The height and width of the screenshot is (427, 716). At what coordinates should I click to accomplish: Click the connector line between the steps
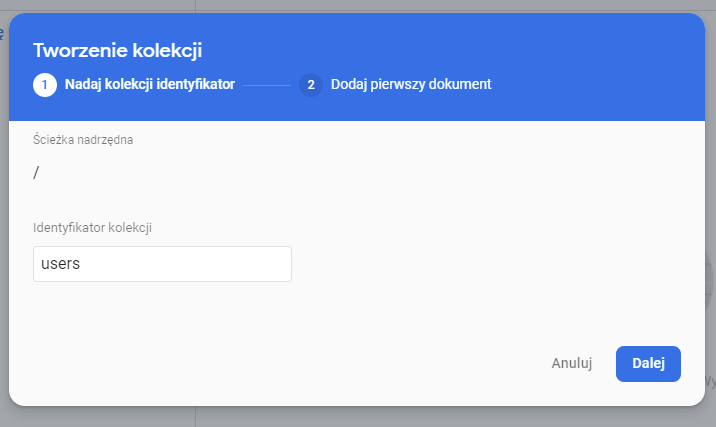pyautogui.click(x=266, y=85)
